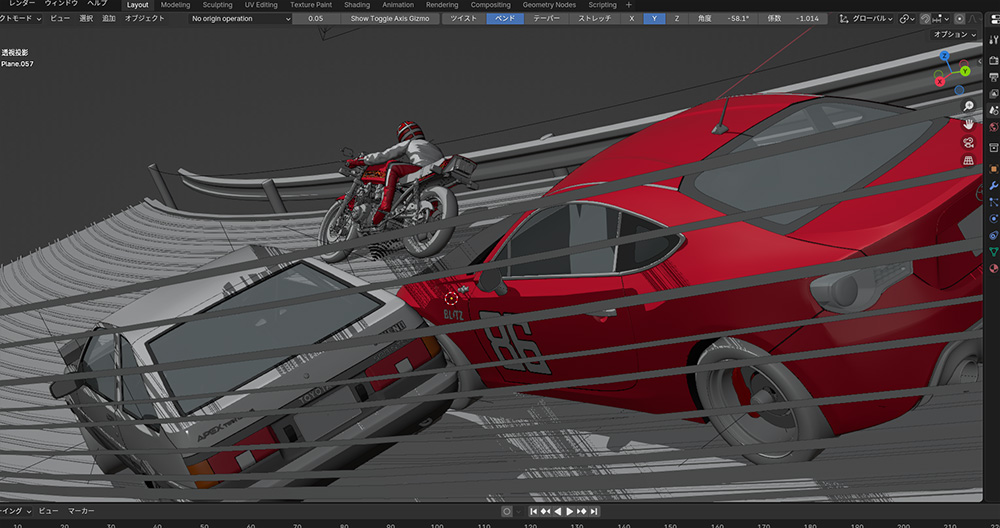Image resolution: width=1000 pixels, height=528 pixels.
Task: Open the Collection properties tab
Action: pos(994,148)
